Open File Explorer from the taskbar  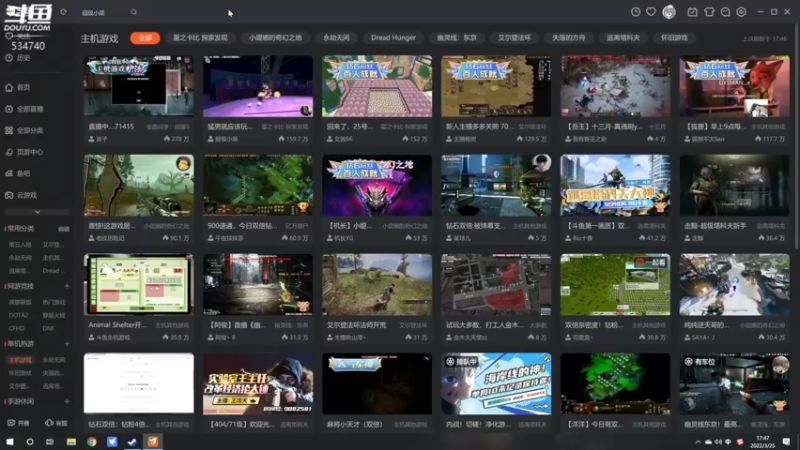point(71,441)
